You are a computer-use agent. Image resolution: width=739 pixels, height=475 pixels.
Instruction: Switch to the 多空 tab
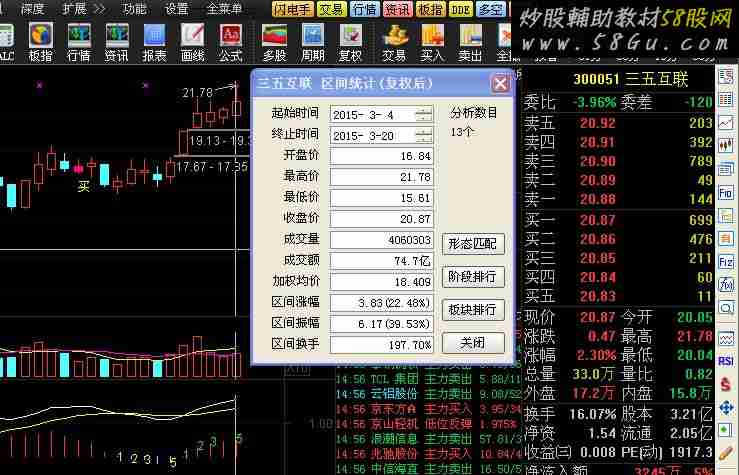(x=491, y=9)
